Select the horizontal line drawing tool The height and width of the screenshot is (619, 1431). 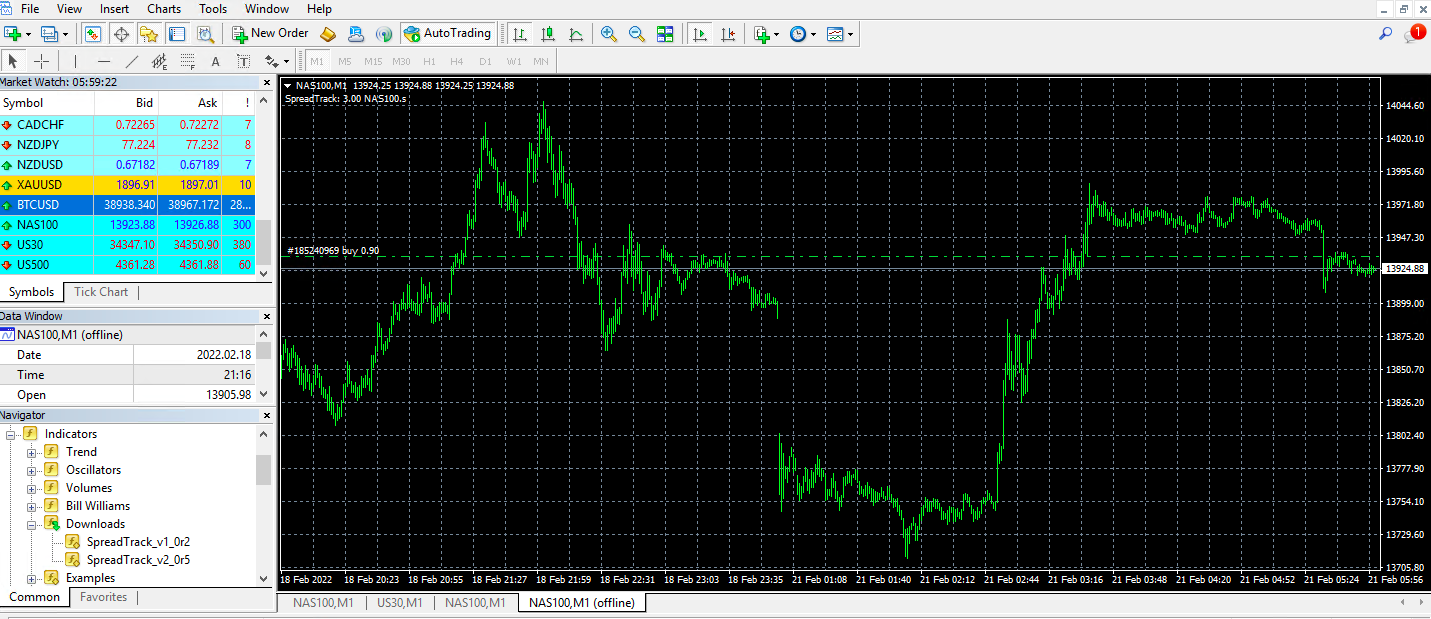click(104, 61)
